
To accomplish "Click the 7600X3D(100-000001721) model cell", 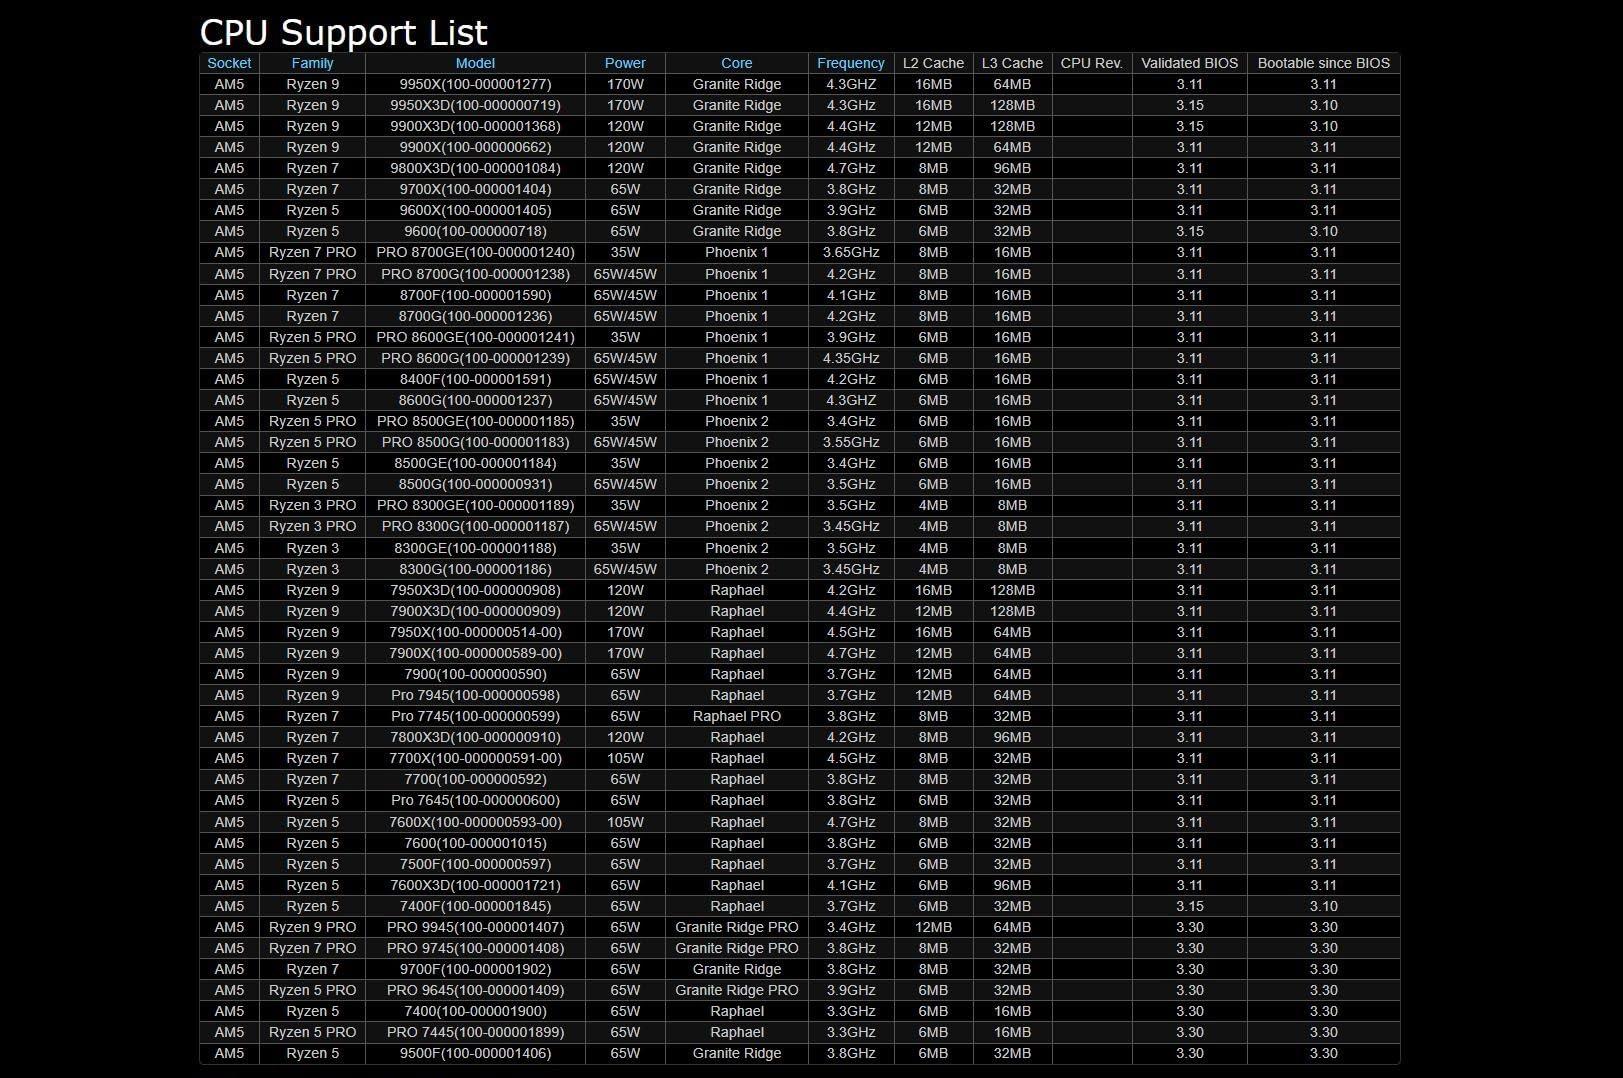I will click(475, 885).
